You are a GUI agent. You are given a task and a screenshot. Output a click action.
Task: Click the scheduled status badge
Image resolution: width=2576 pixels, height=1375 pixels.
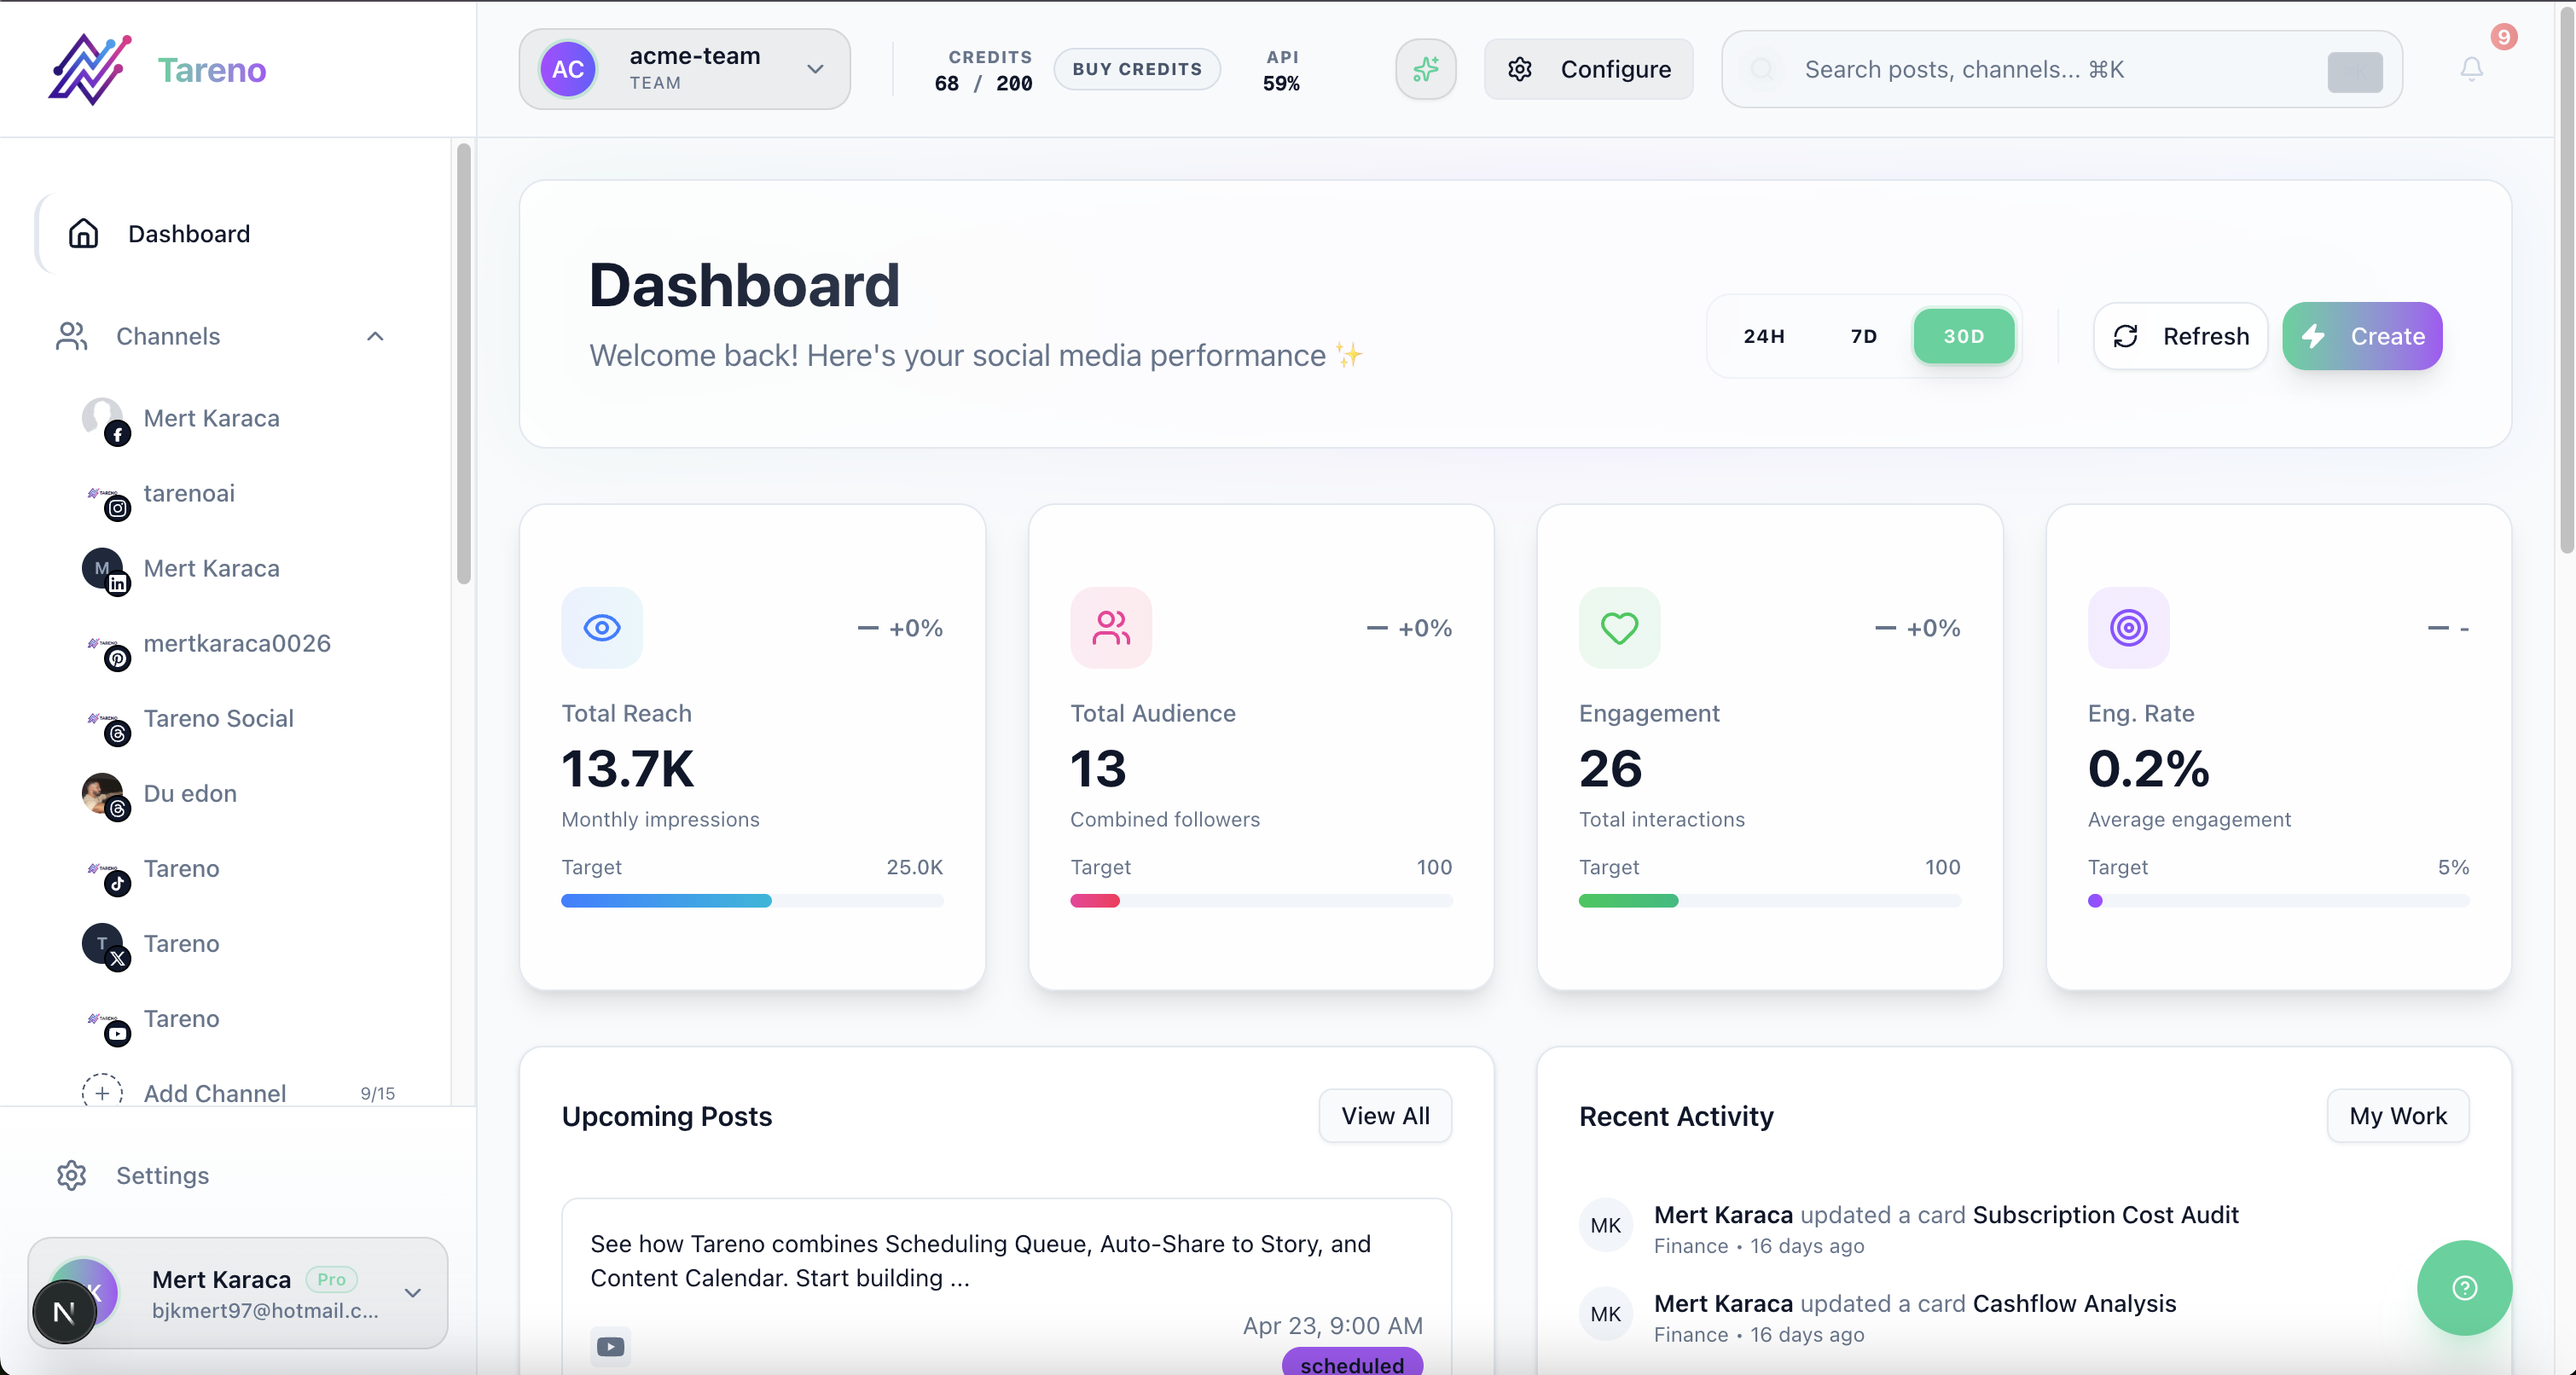1352,1363
